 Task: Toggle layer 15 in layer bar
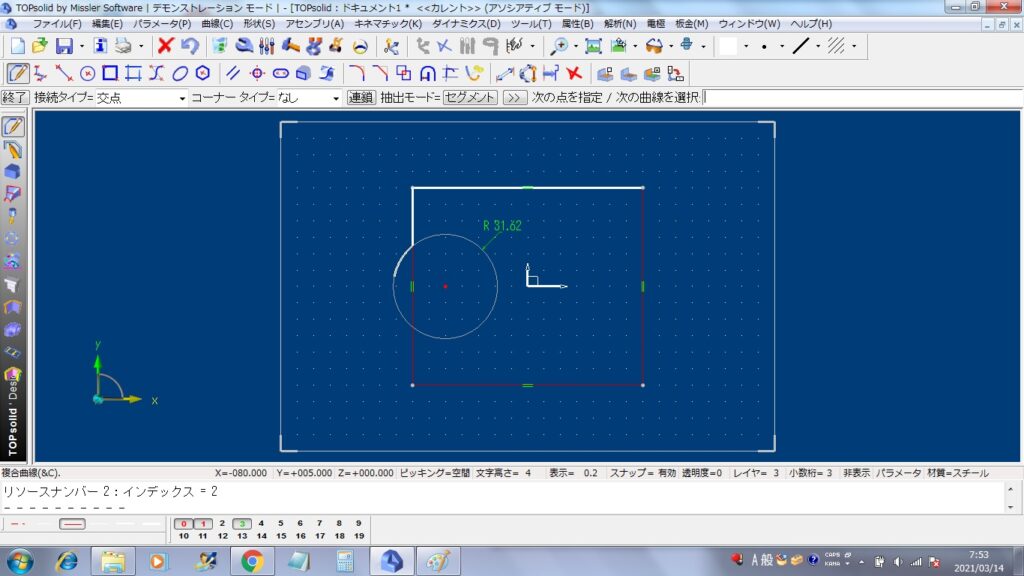(281, 536)
